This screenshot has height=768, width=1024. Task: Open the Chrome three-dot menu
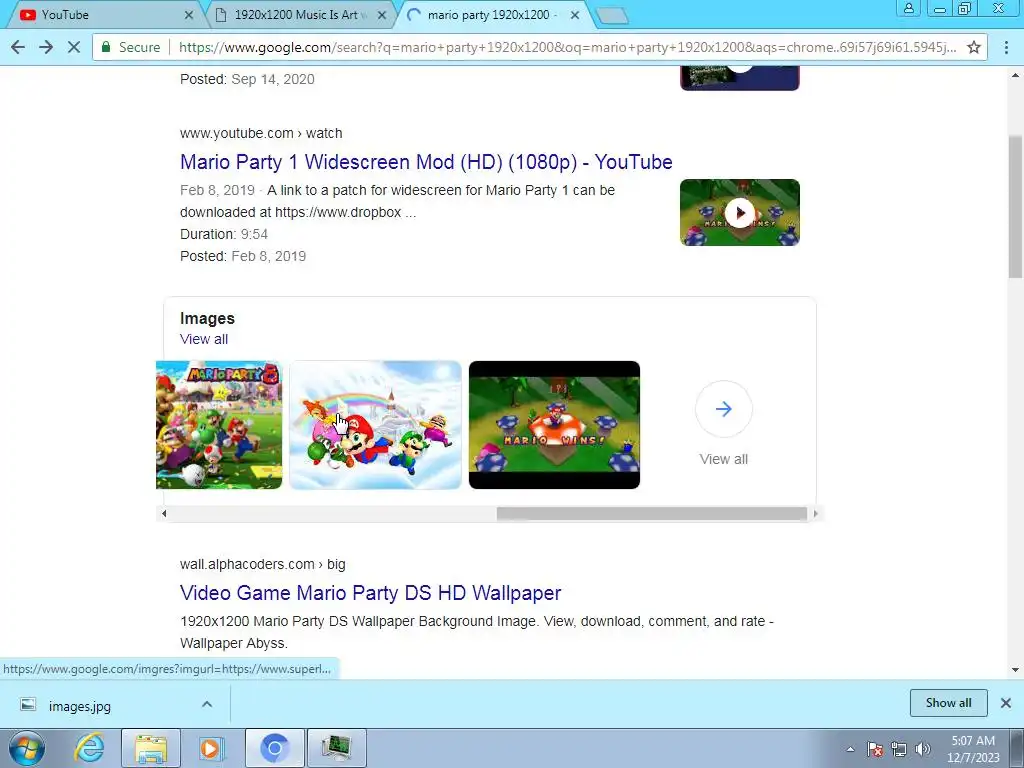1006,47
